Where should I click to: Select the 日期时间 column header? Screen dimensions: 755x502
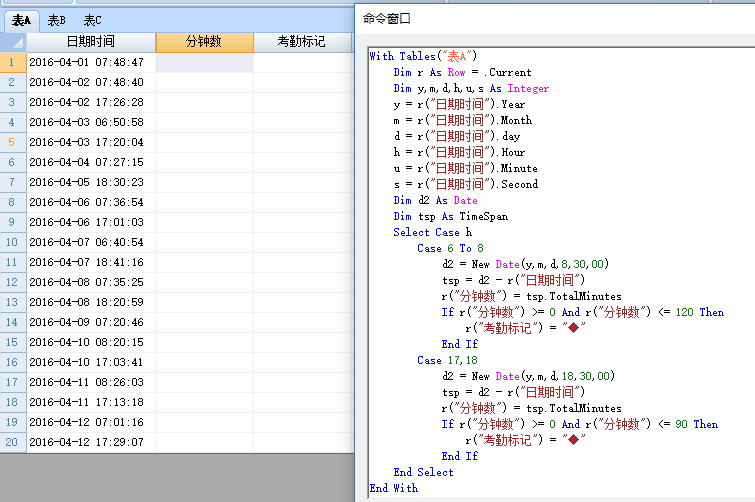[x=91, y=42]
